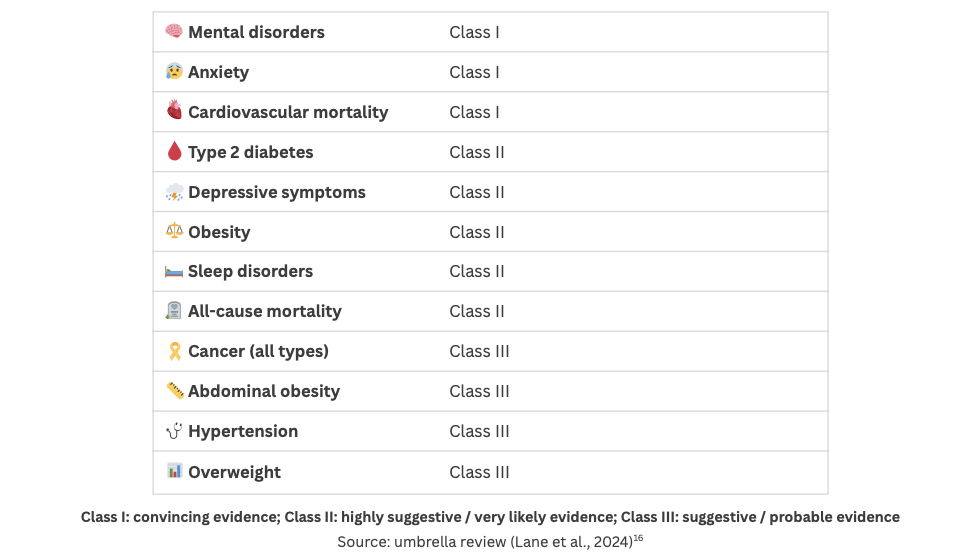The image size is (958, 556).
Task: Click the tombstone icon for All-cause mortality
Action: (174, 310)
